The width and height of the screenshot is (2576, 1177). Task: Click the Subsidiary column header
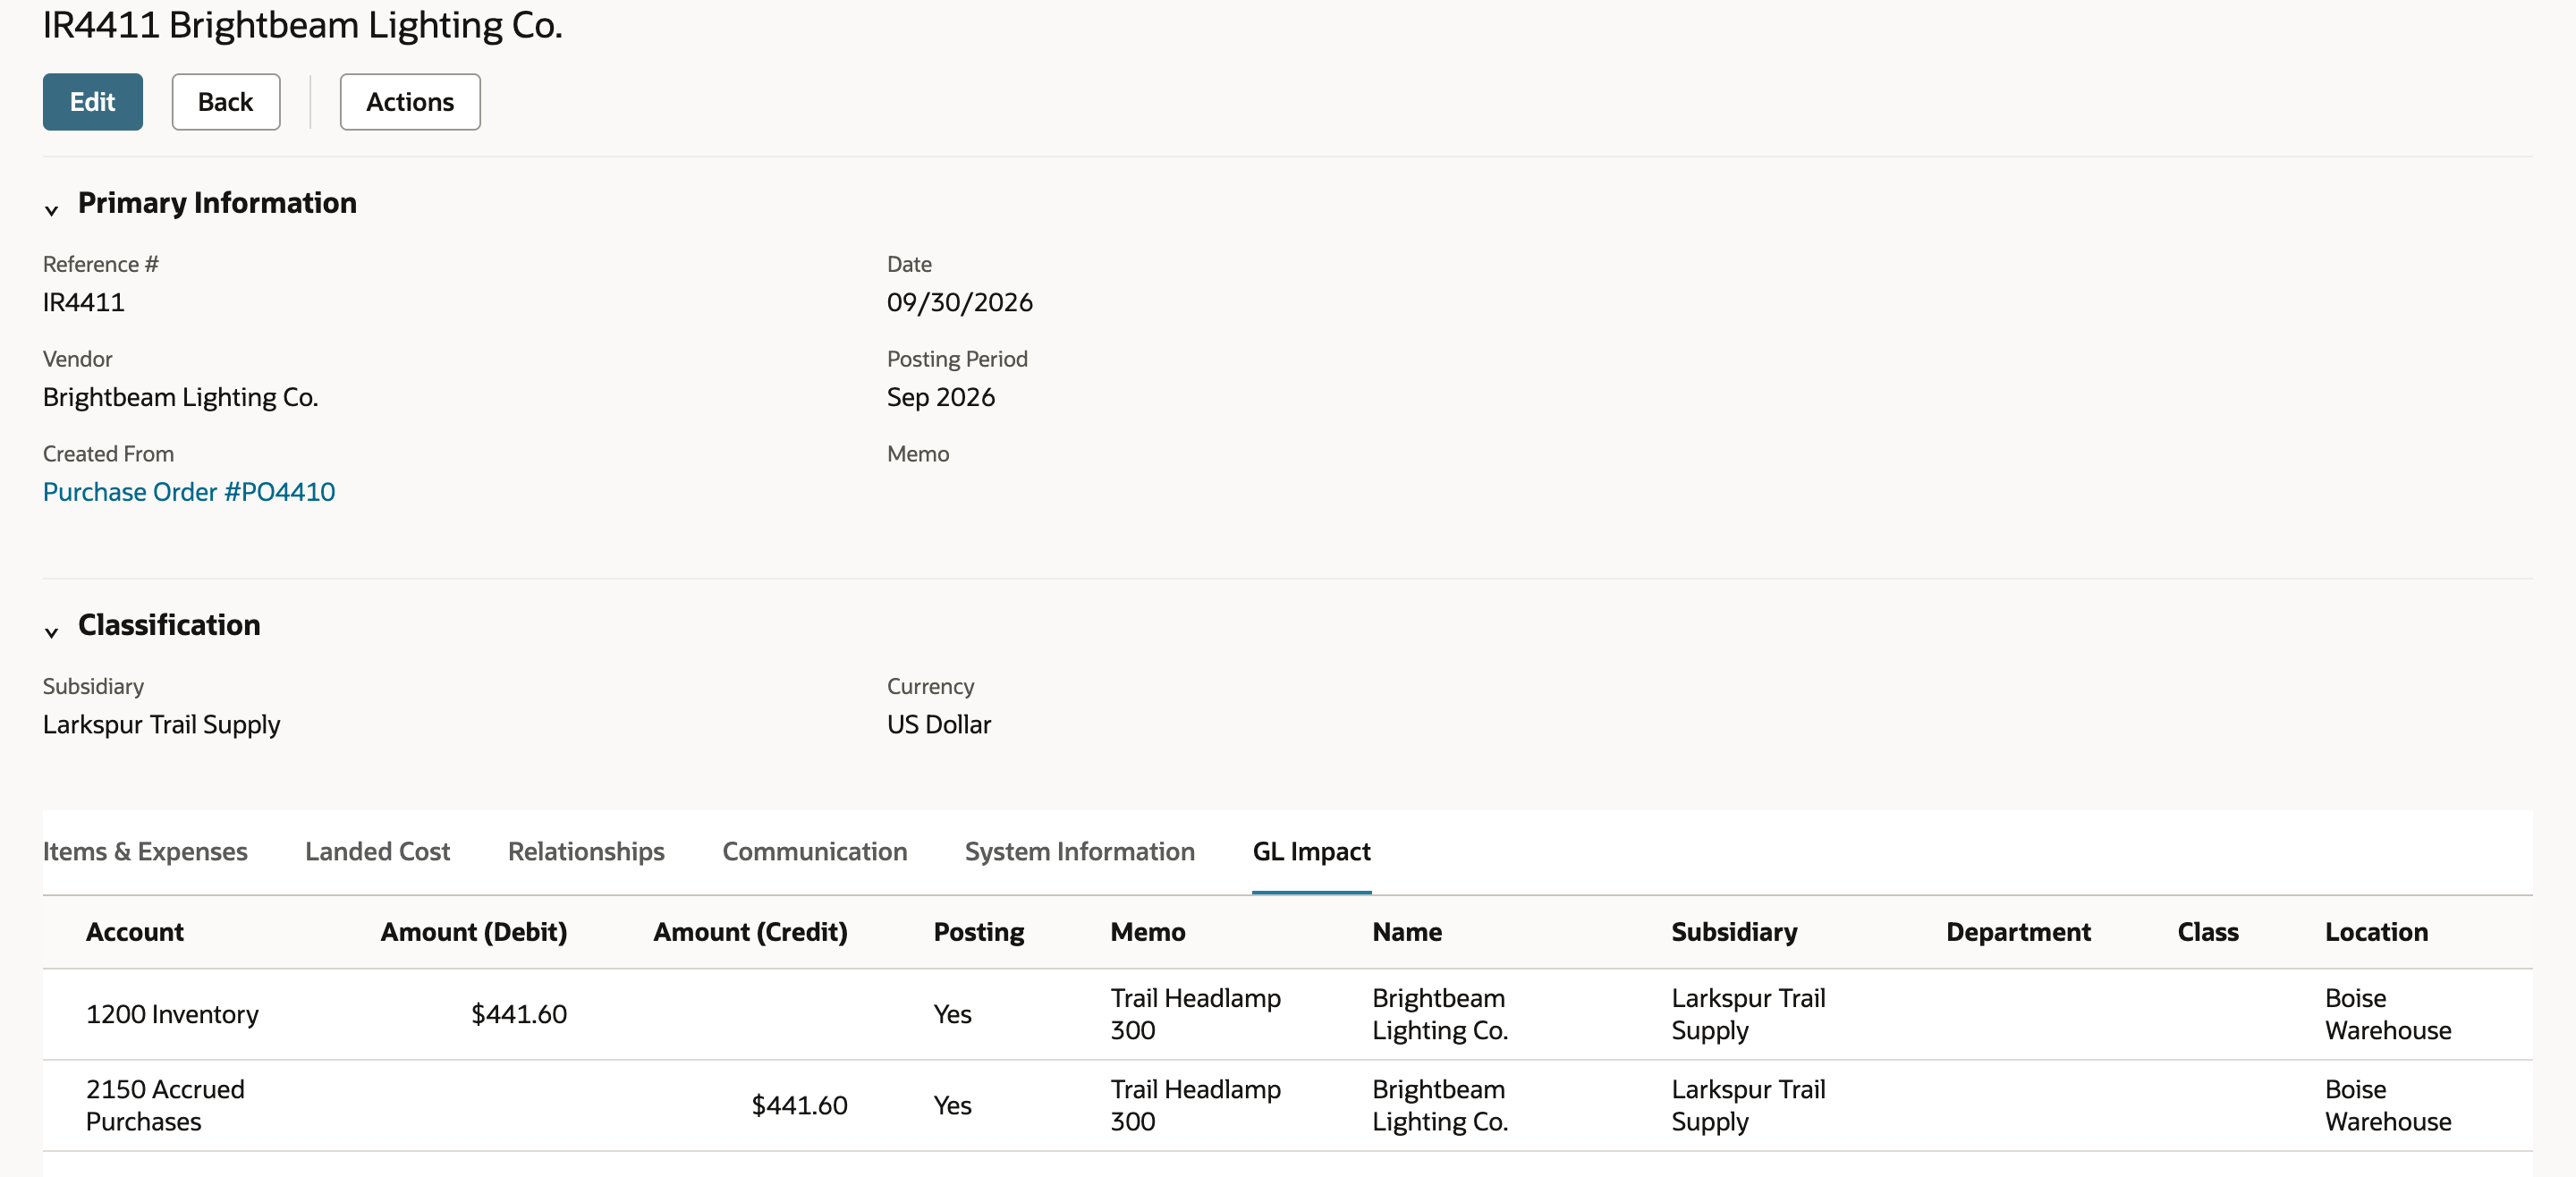[1734, 932]
